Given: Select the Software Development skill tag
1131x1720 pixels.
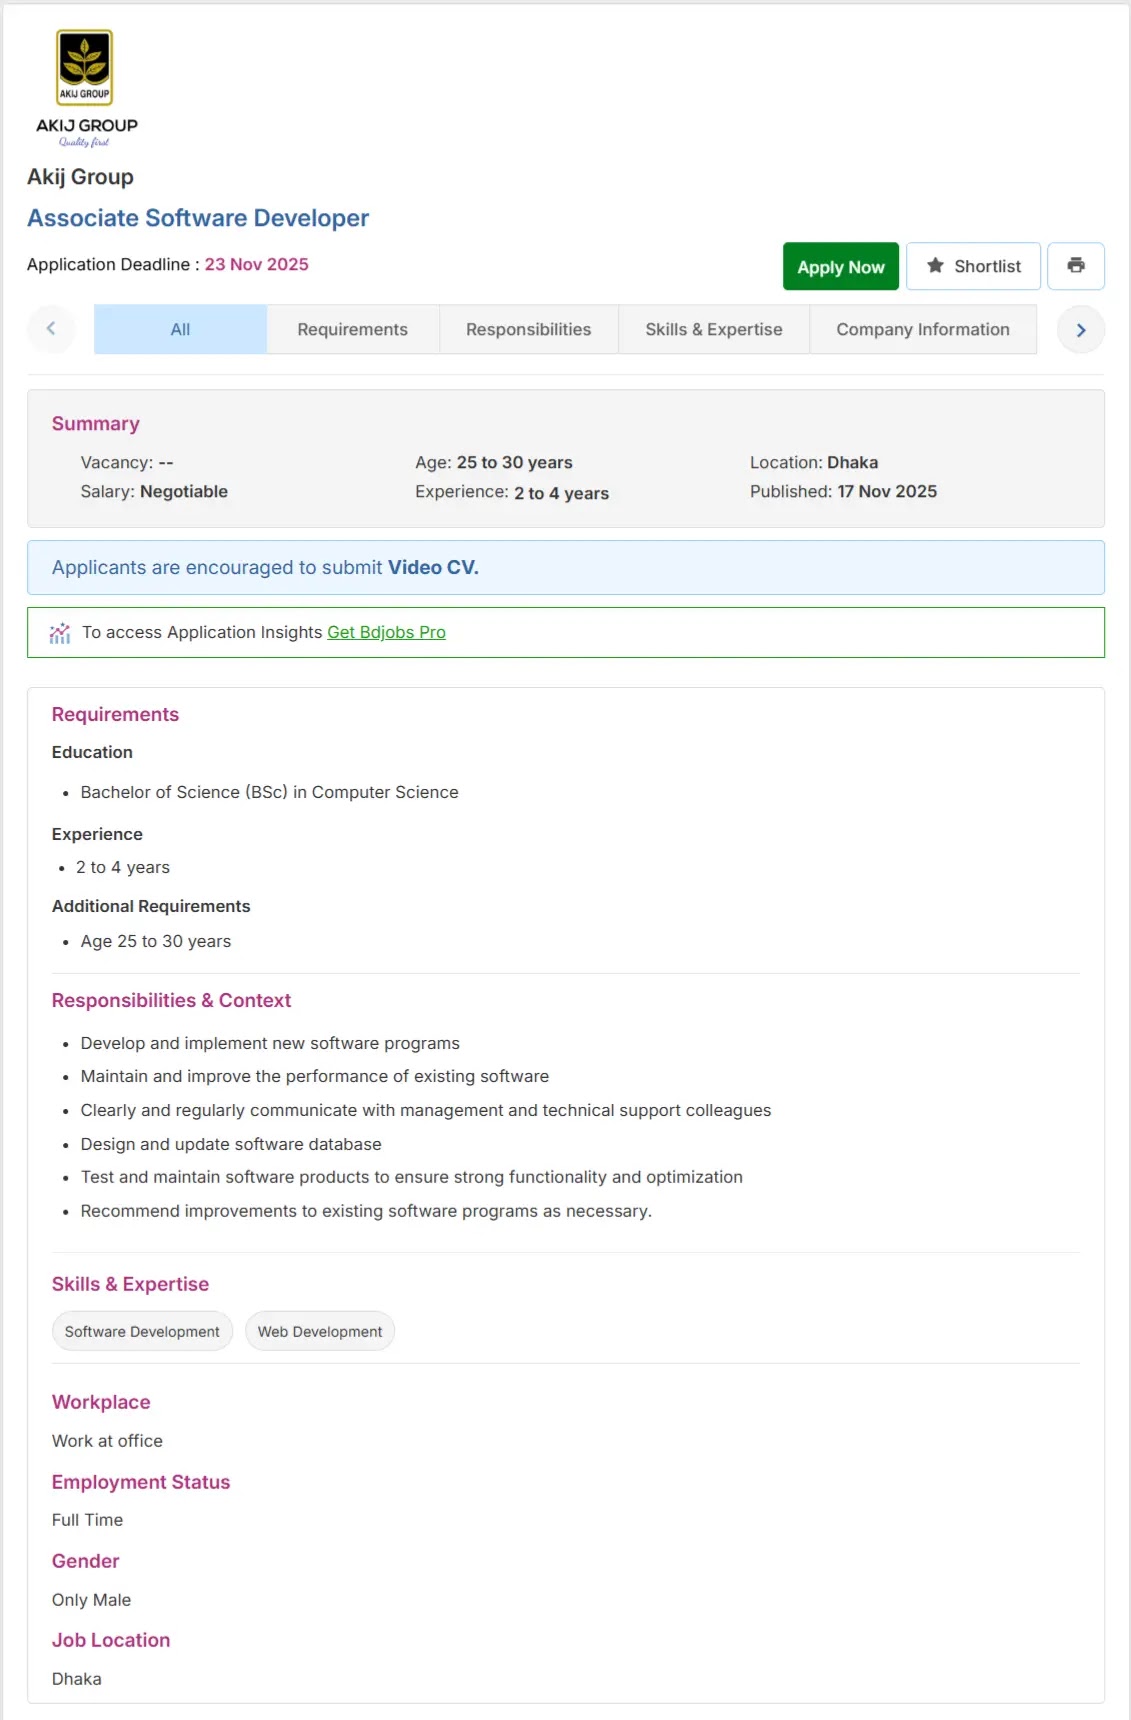Looking at the screenshot, I should pos(142,1331).
